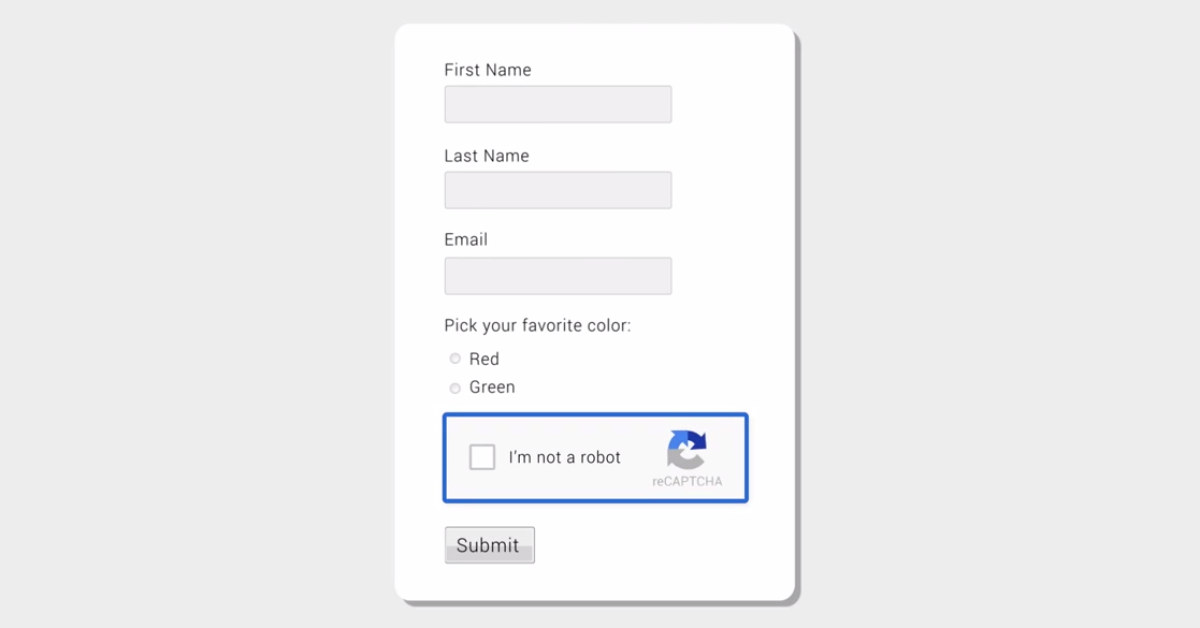Image resolution: width=1200 pixels, height=628 pixels.
Task: Click the I'm not a robot text
Action: coord(564,457)
